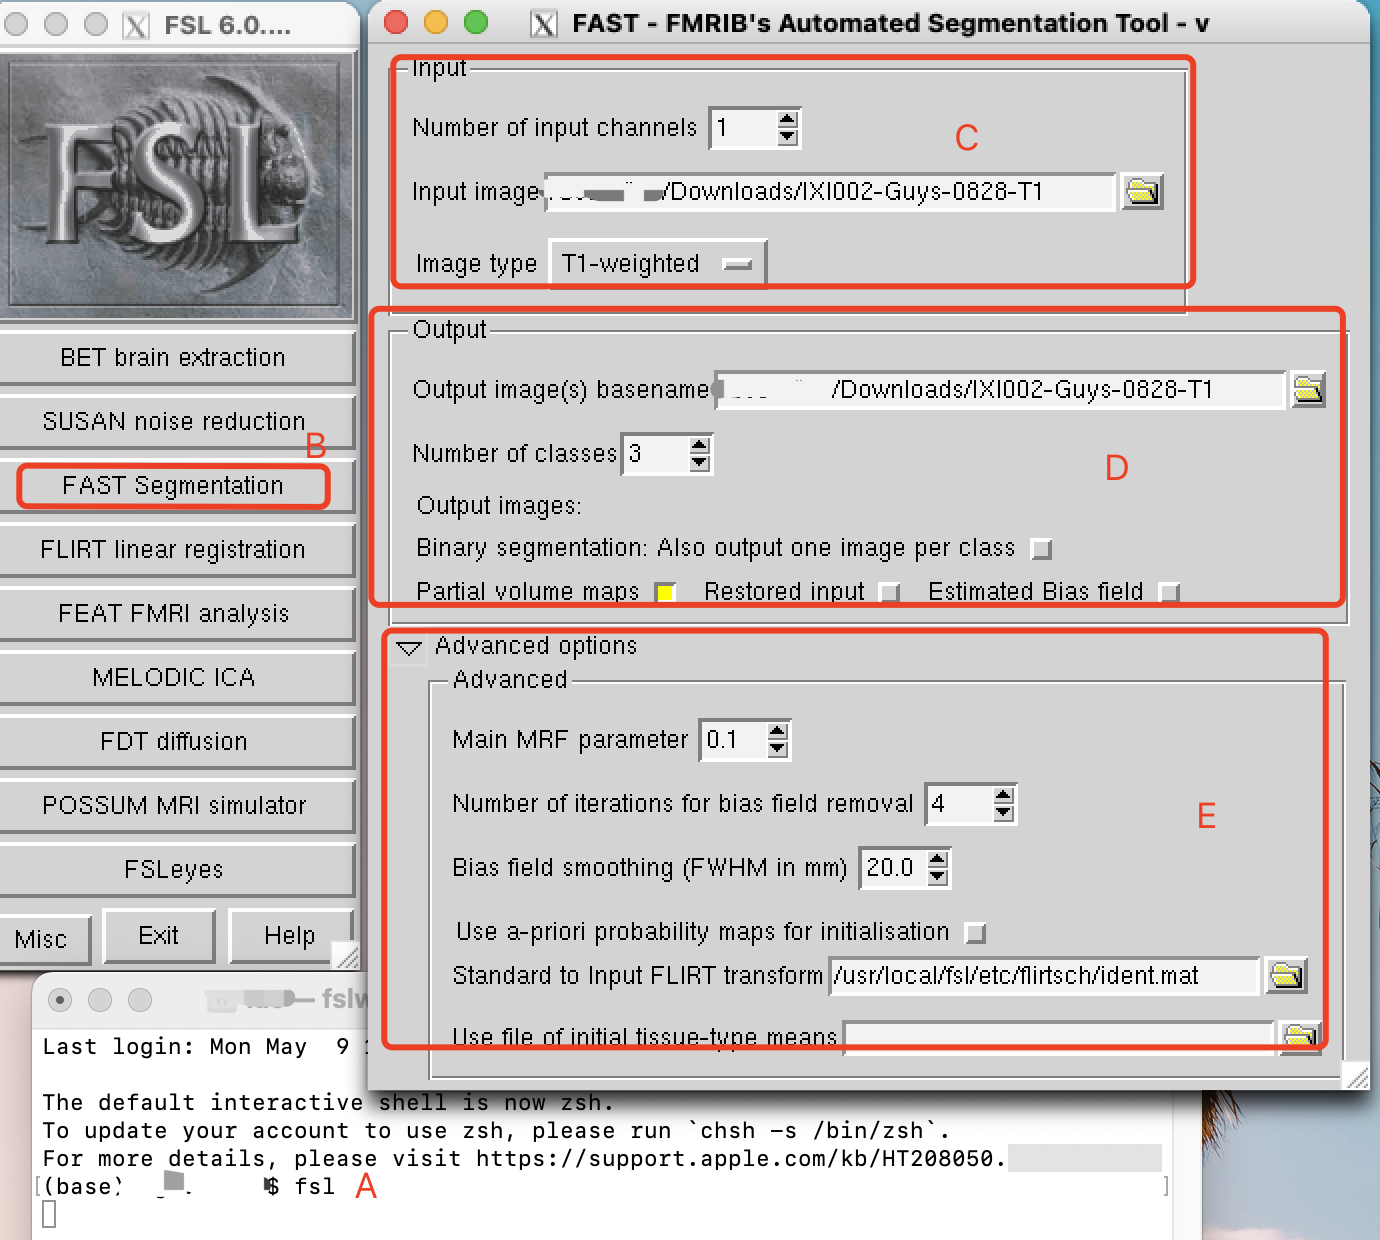Click the terminal command prompt line

600,1187
